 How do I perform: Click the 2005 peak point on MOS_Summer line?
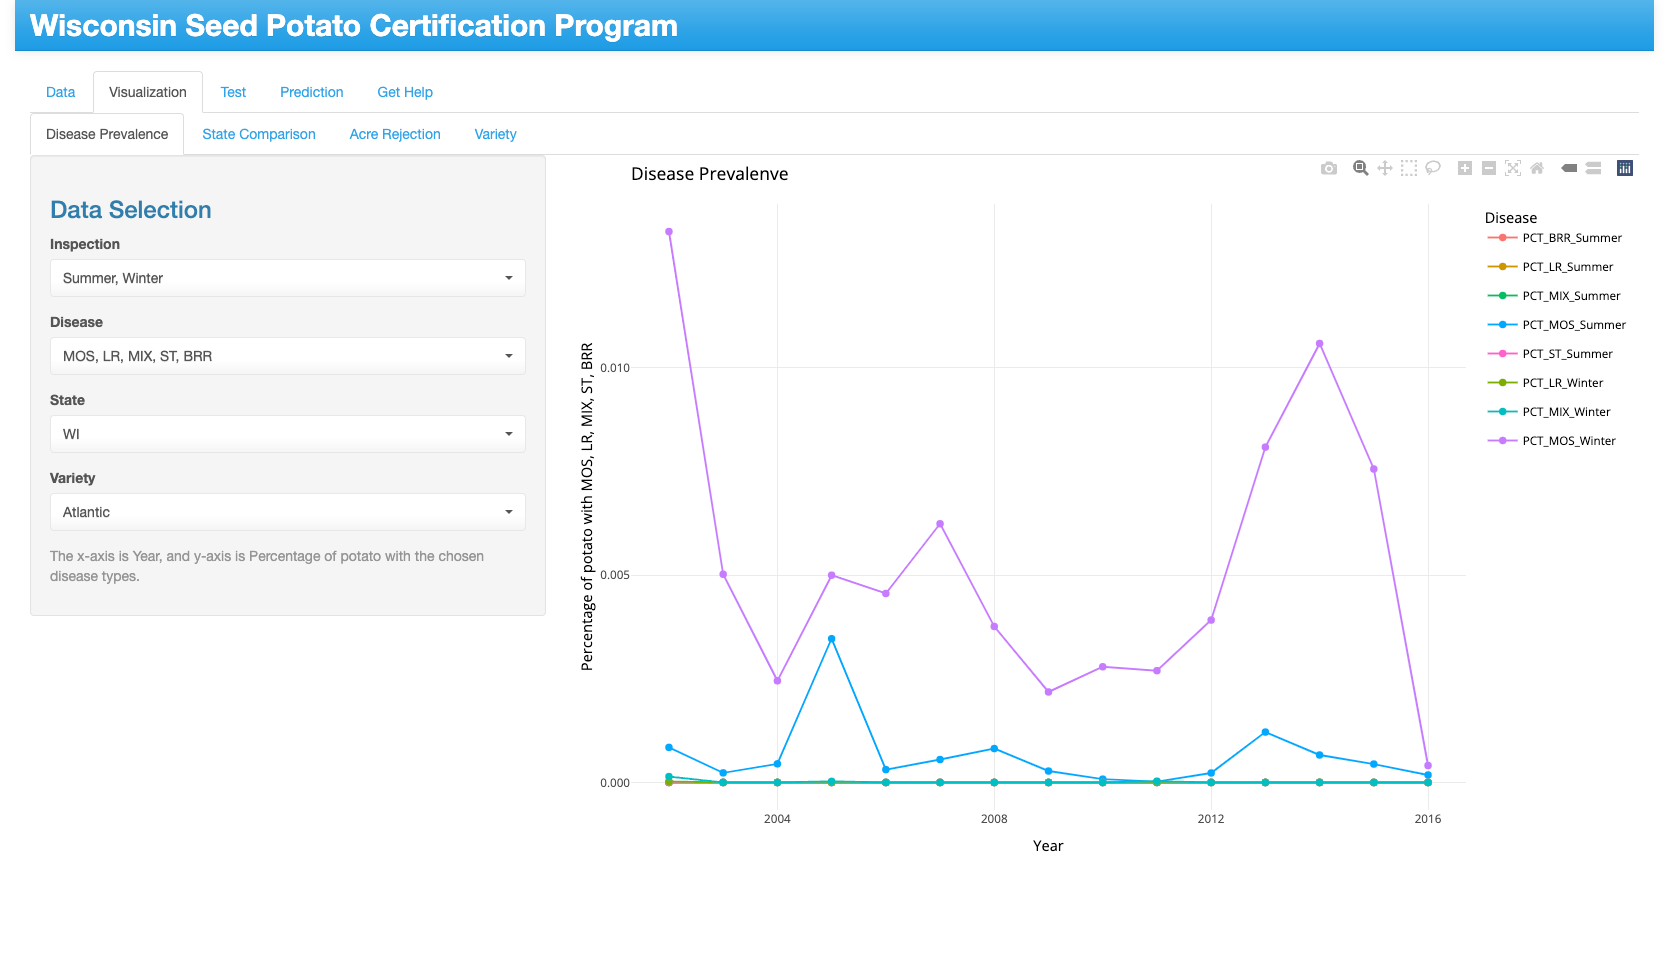pyautogui.click(x=831, y=639)
